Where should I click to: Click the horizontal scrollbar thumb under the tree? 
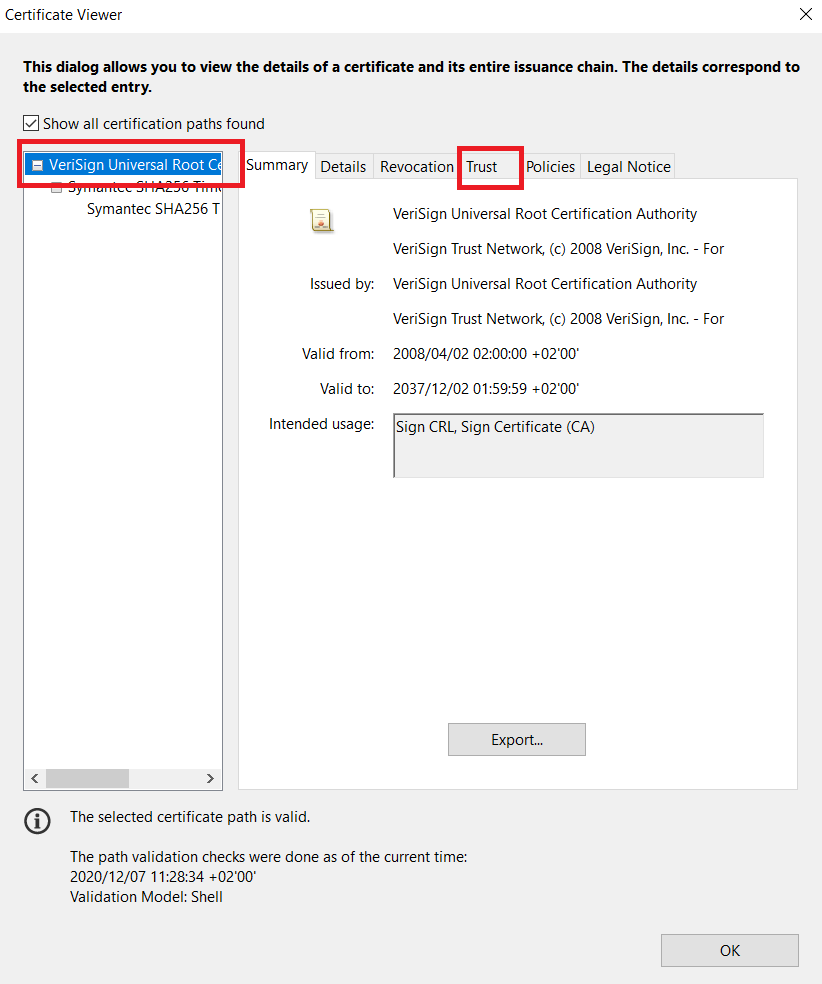tap(87, 779)
